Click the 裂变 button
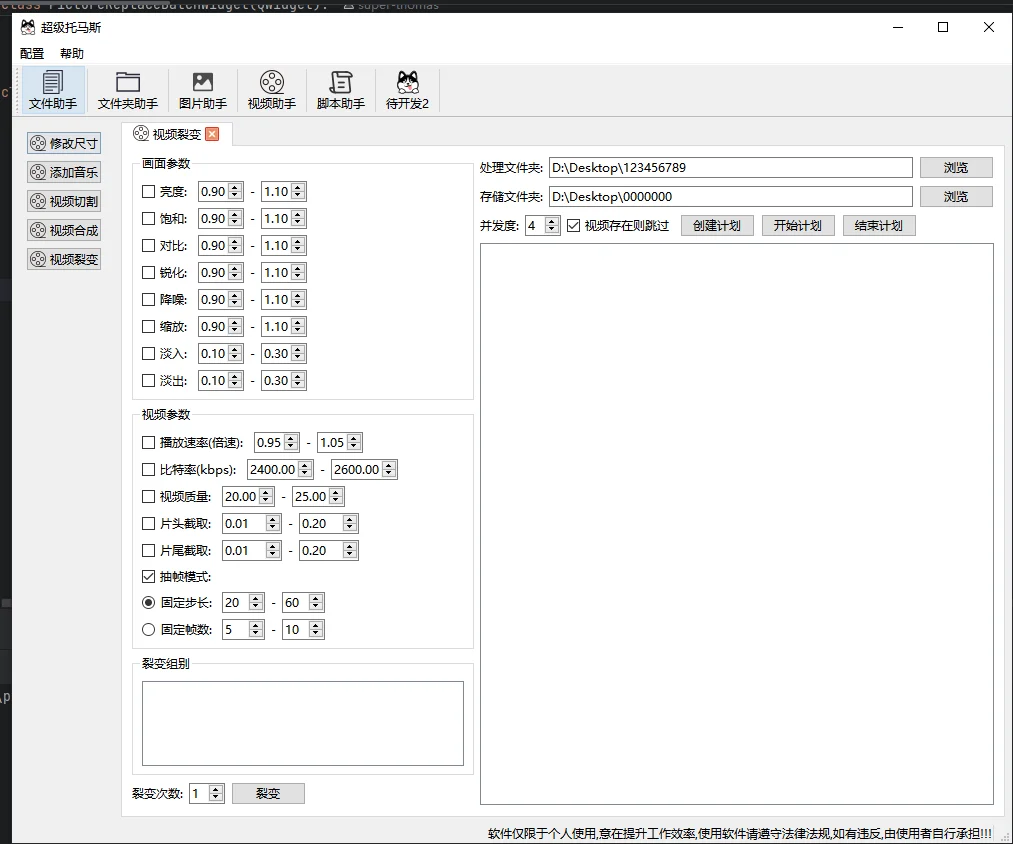Viewport: 1013px width, 844px height. (268, 793)
